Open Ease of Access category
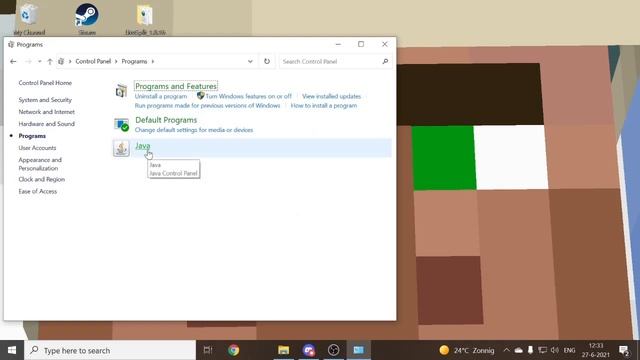This screenshot has height=360, width=640. click(x=38, y=191)
